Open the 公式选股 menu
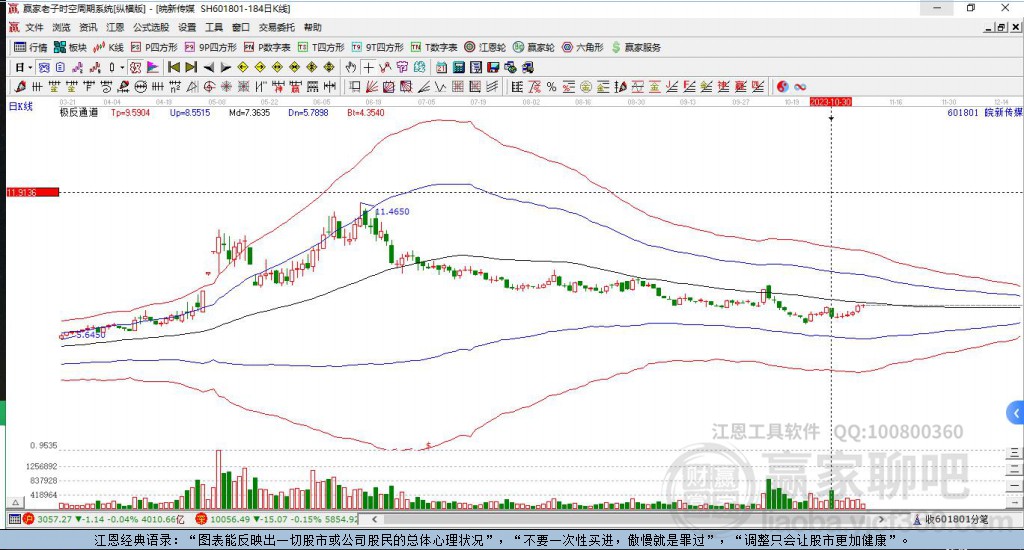 click(x=151, y=27)
